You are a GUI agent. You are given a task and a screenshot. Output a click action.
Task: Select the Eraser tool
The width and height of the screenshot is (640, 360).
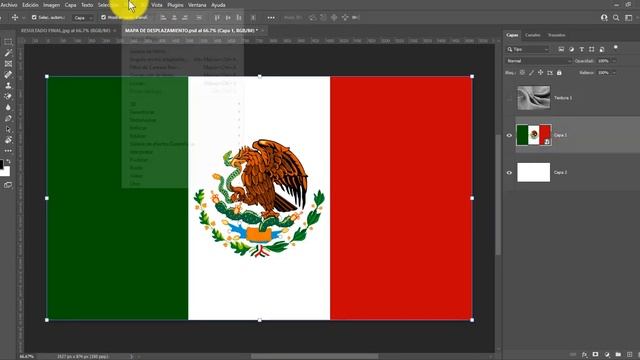[x=8, y=97]
